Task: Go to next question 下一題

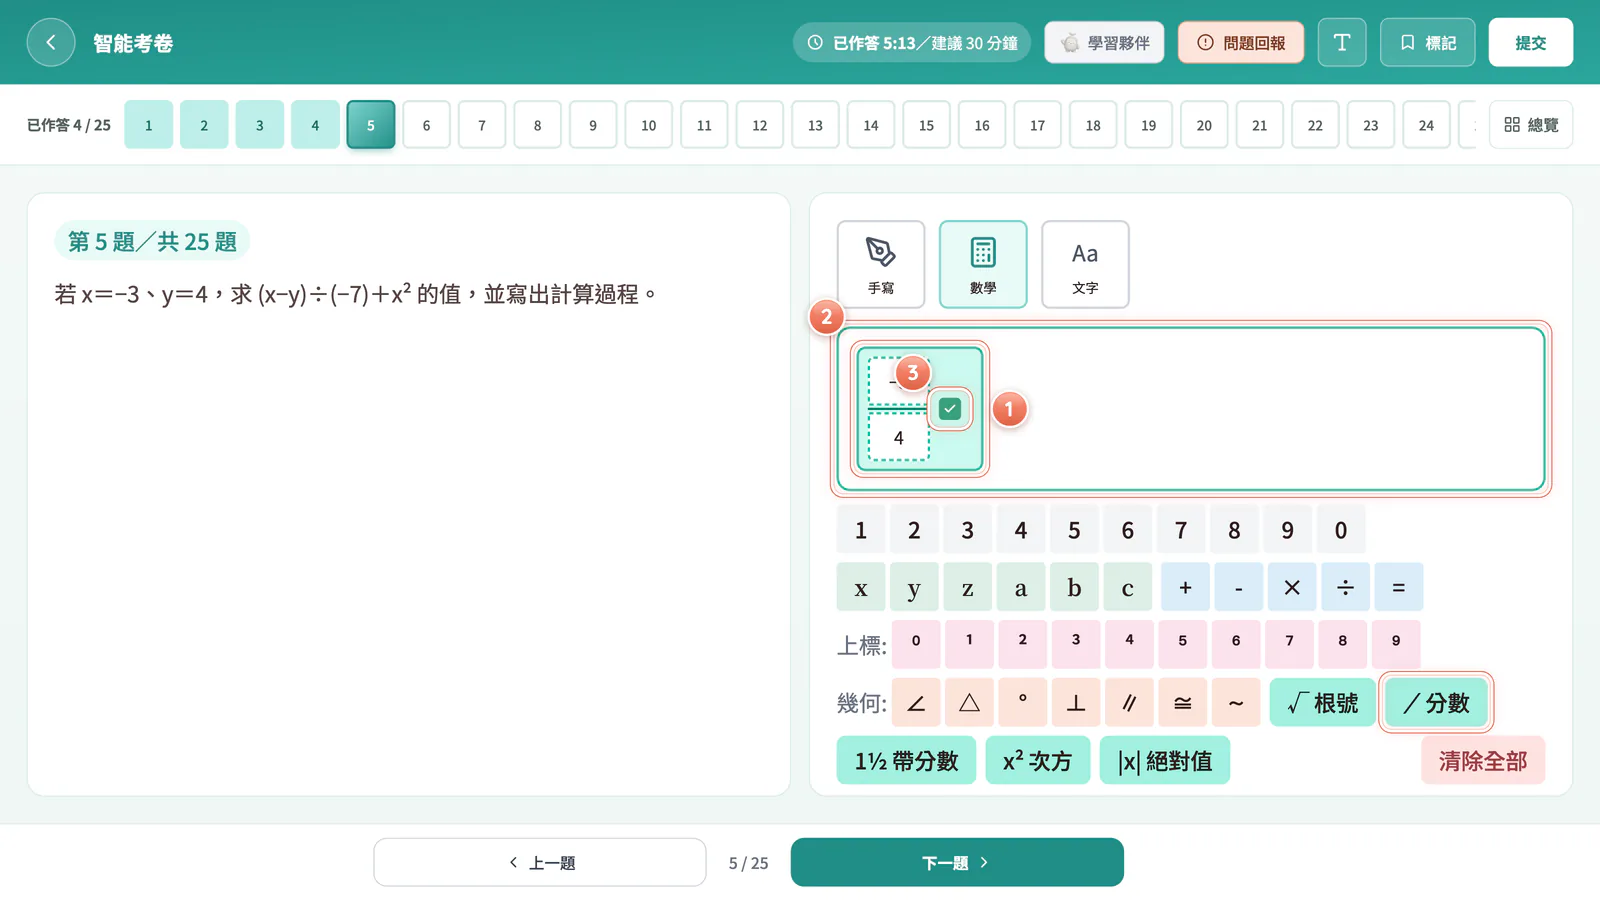Action: [957, 862]
